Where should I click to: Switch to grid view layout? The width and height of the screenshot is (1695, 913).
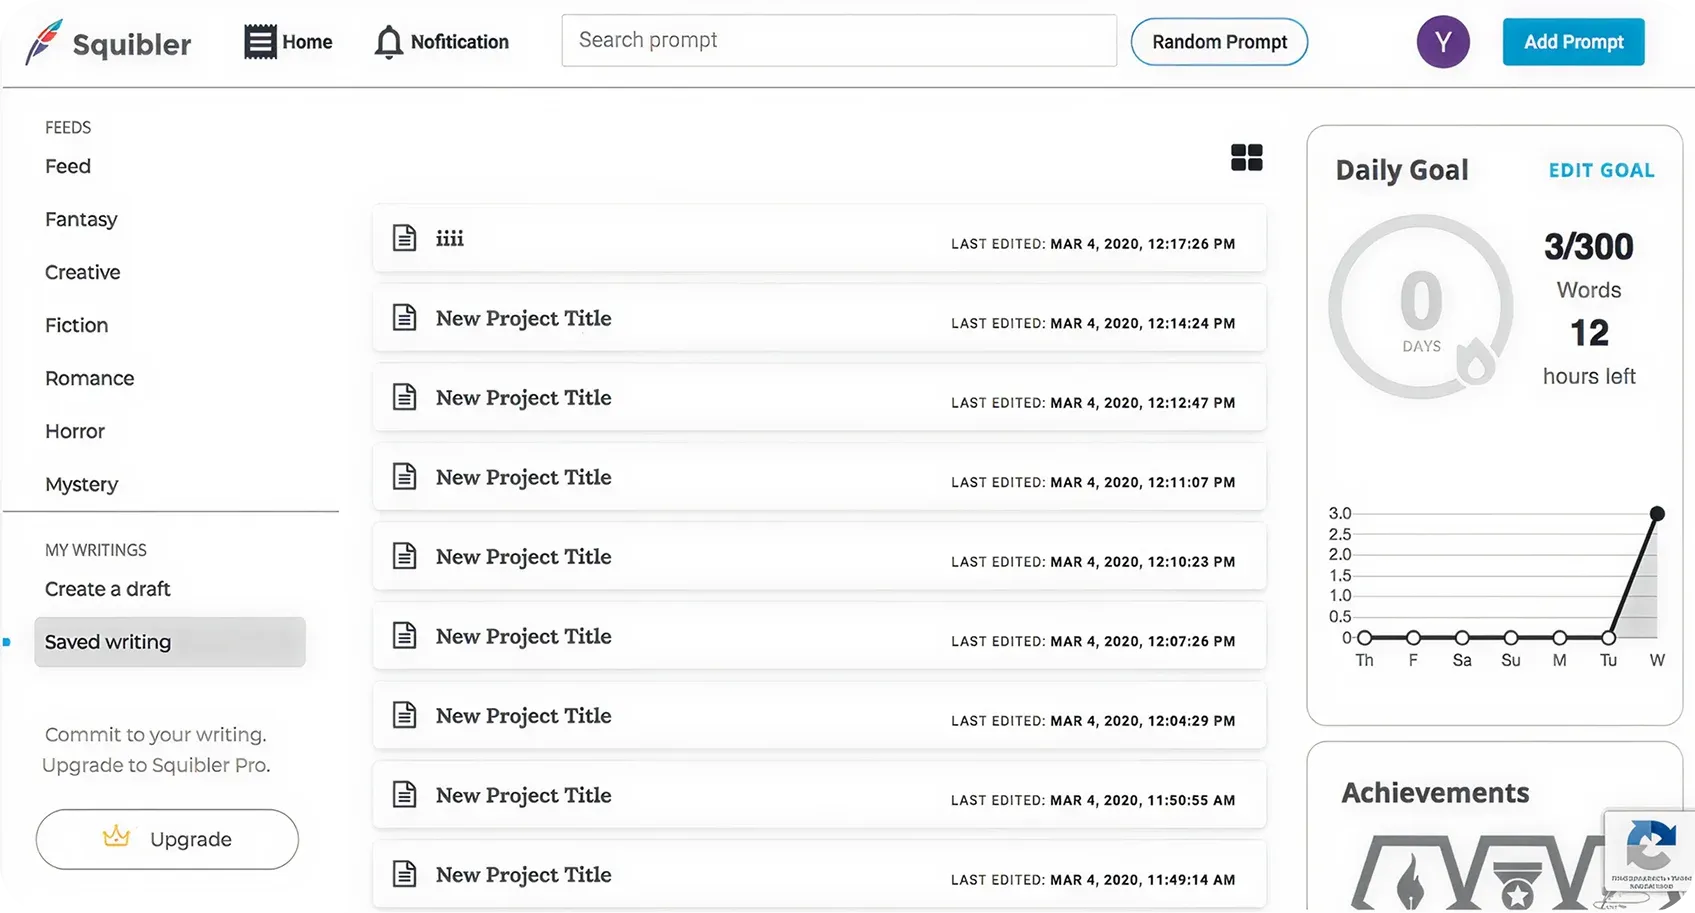tap(1246, 158)
